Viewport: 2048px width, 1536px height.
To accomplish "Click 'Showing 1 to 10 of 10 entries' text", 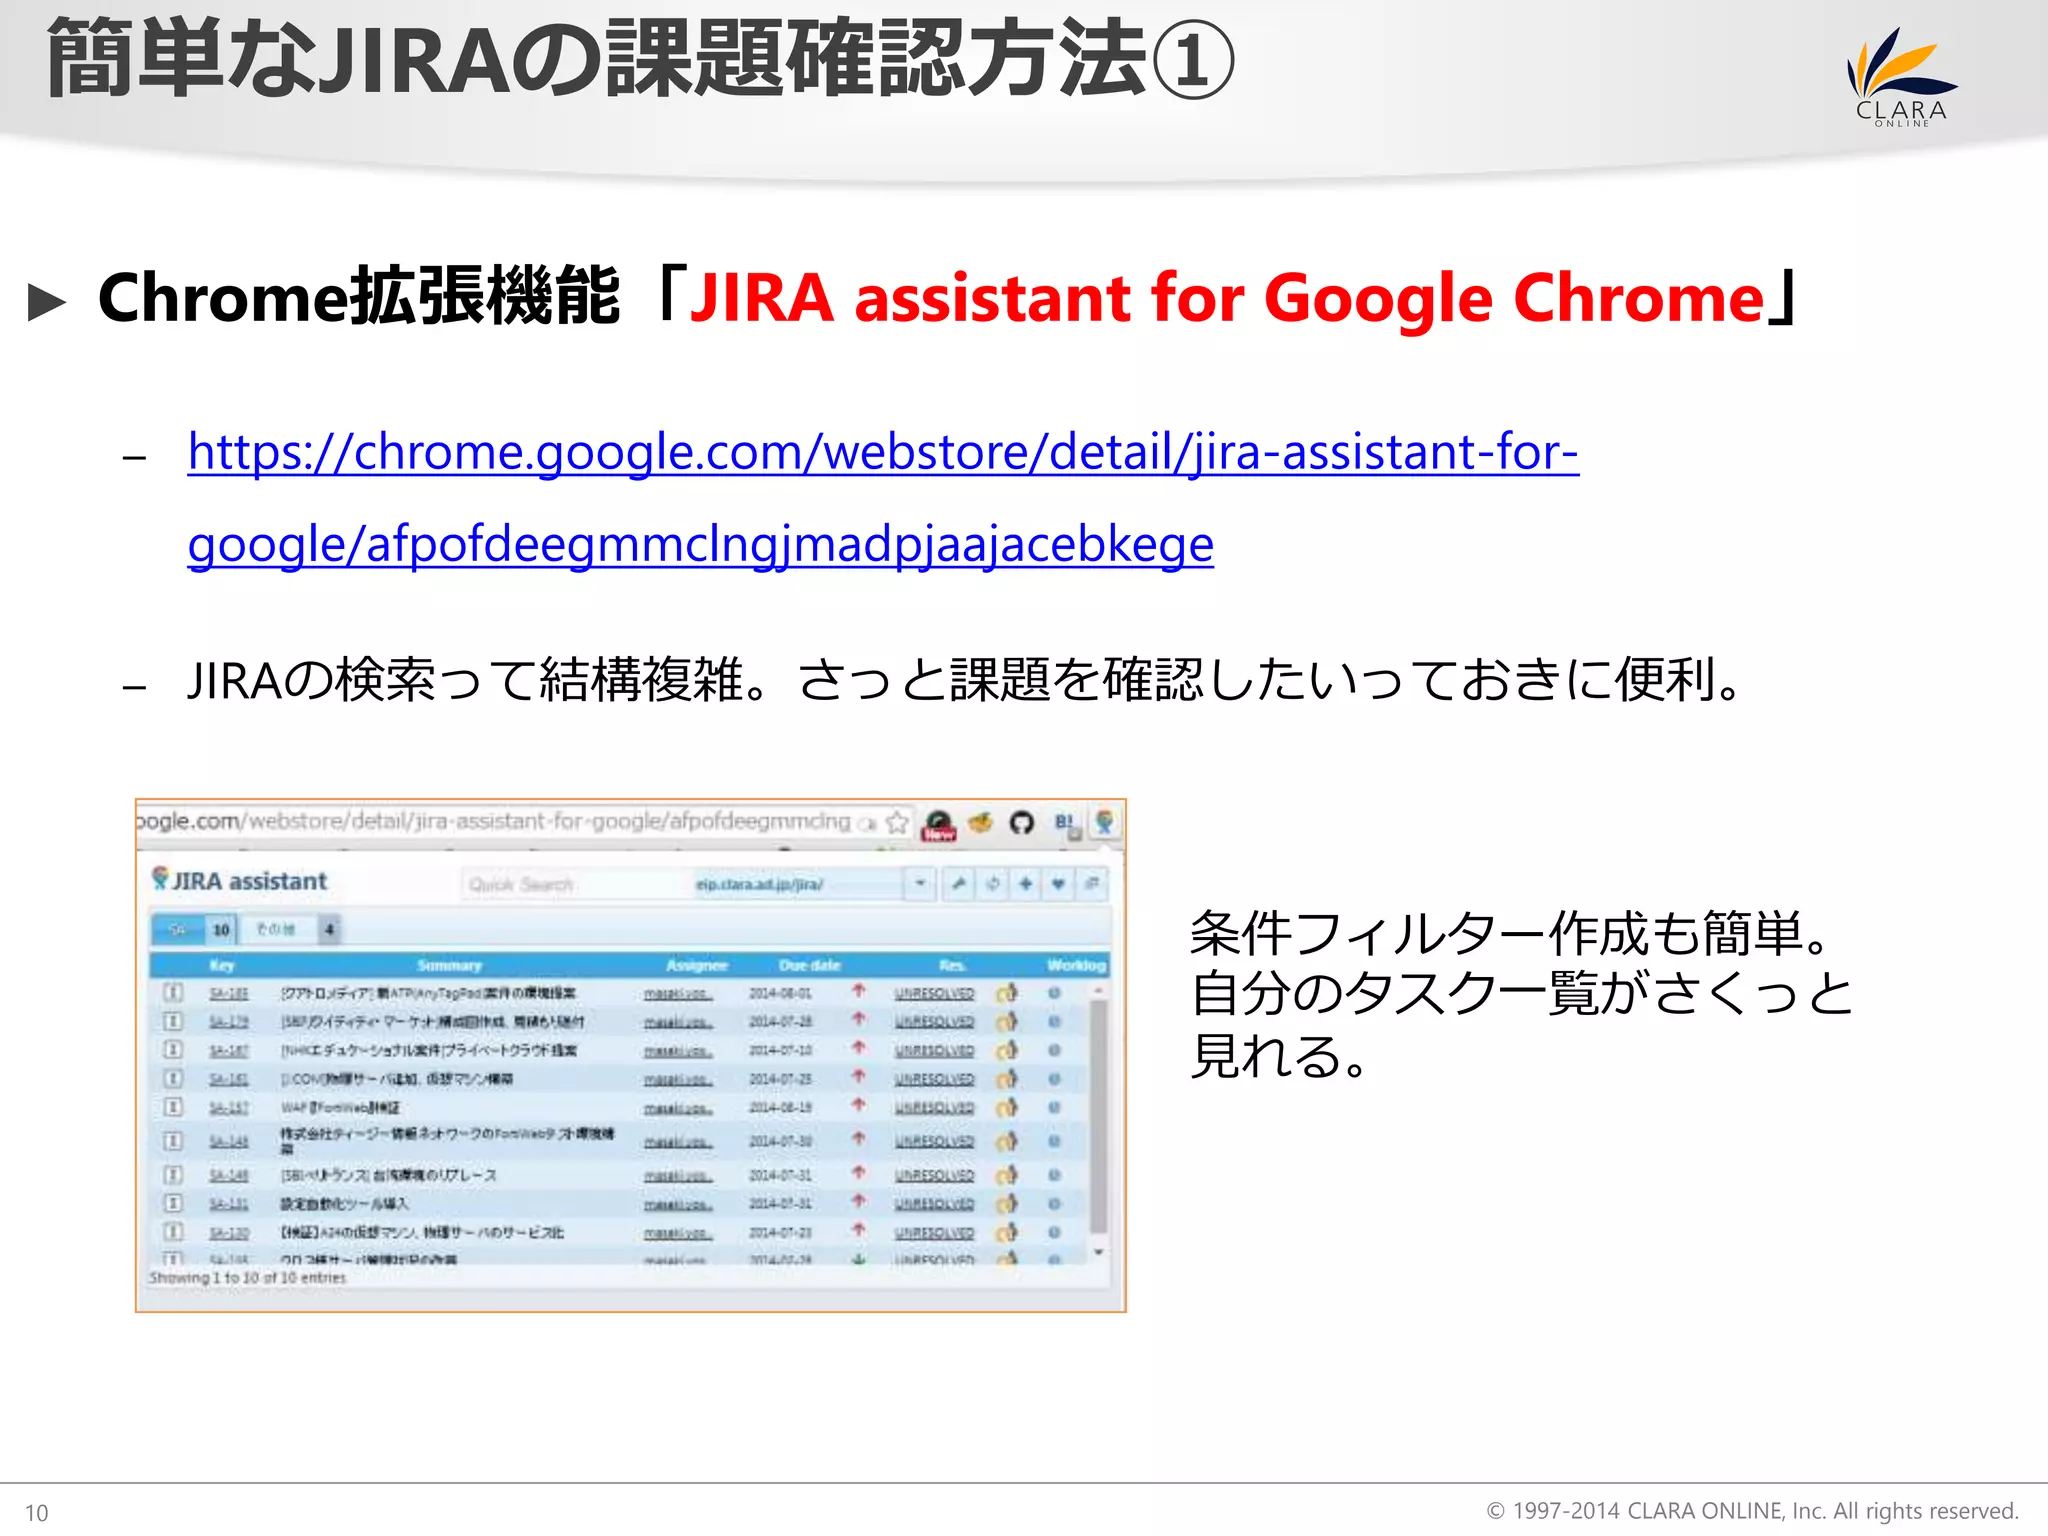I will tap(247, 1278).
